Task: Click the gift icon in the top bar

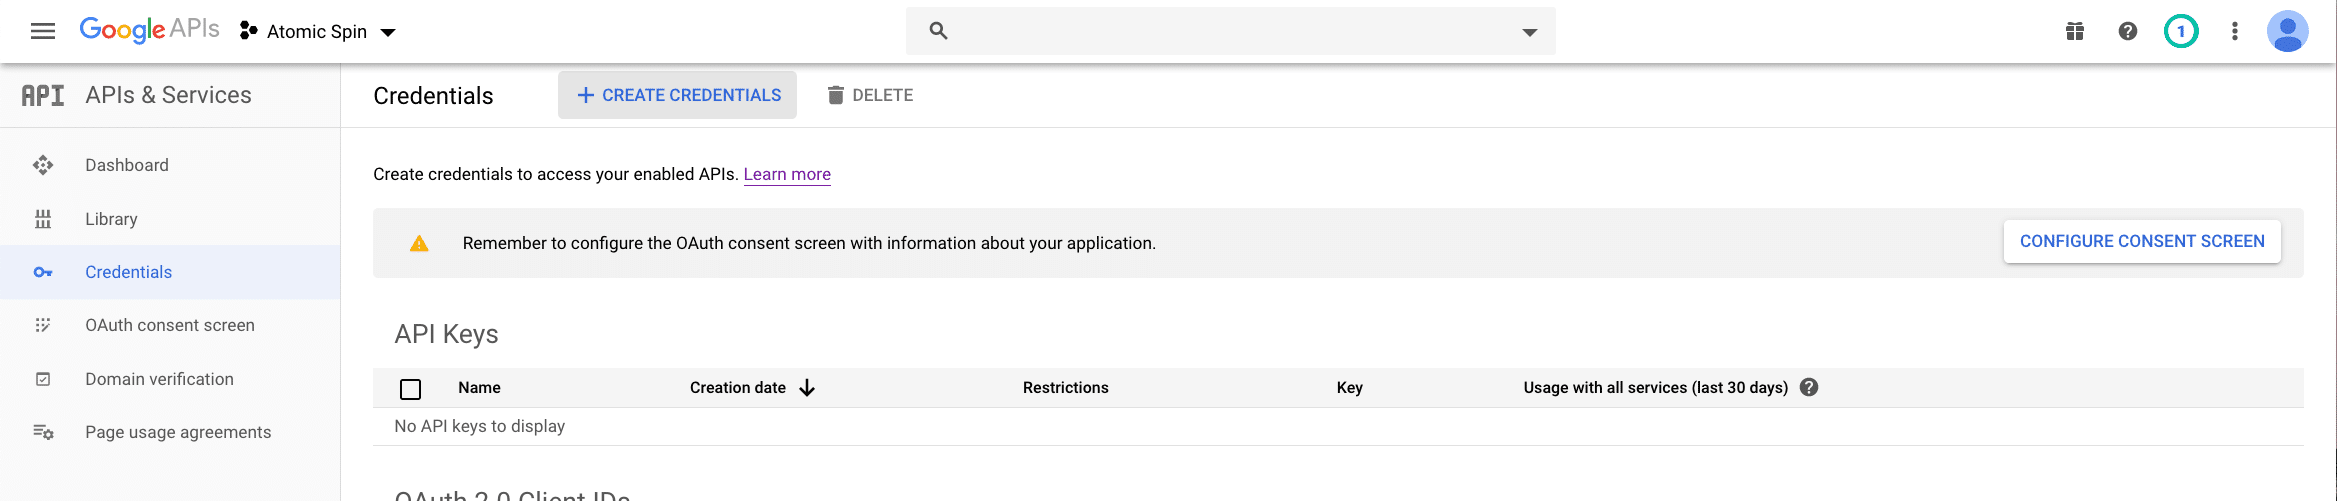Action: (x=2075, y=31)
